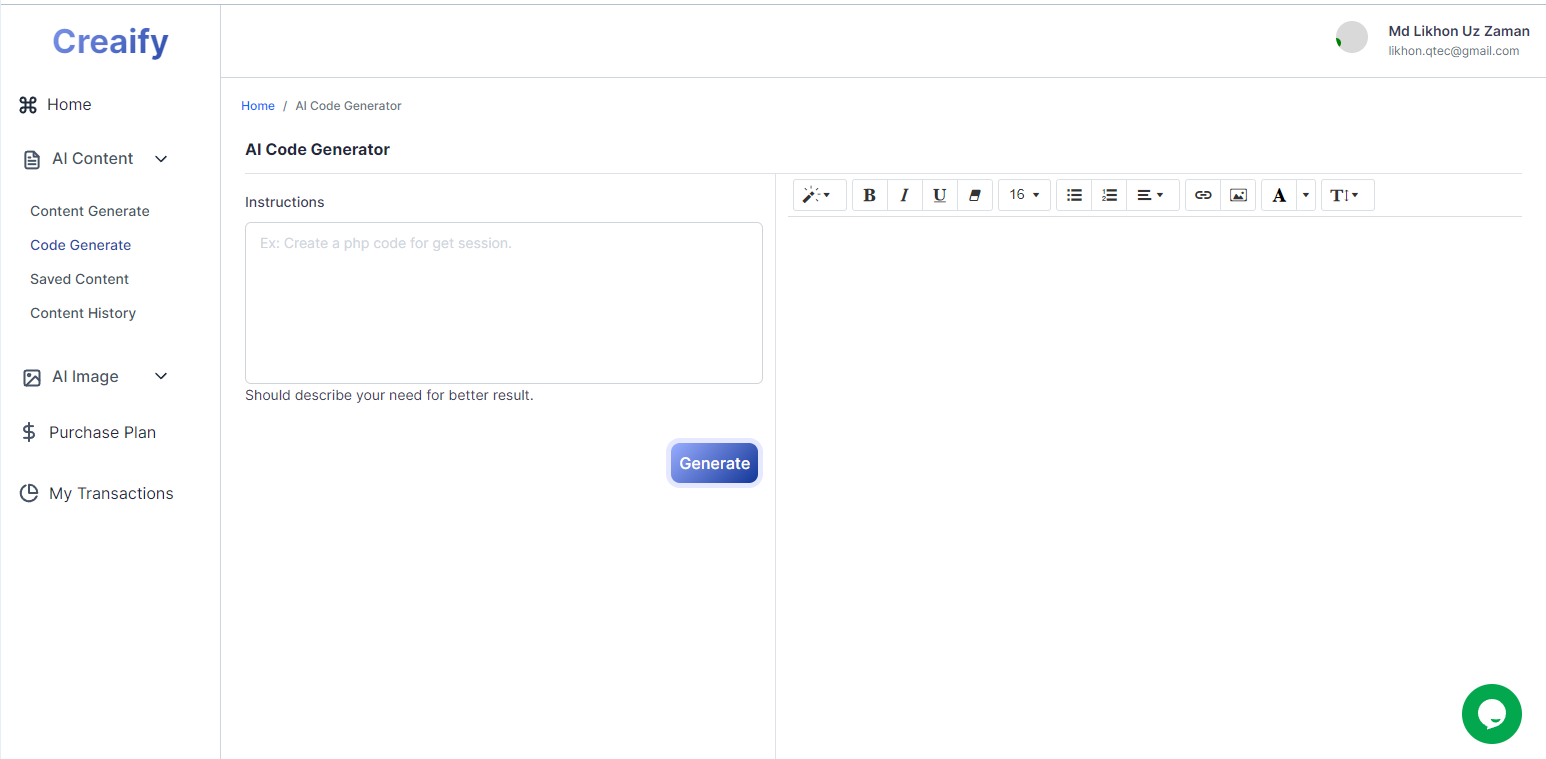This screenshot has height=759, width=1546.
Task: Insert an unordered bullet list
Action: 1074,195
